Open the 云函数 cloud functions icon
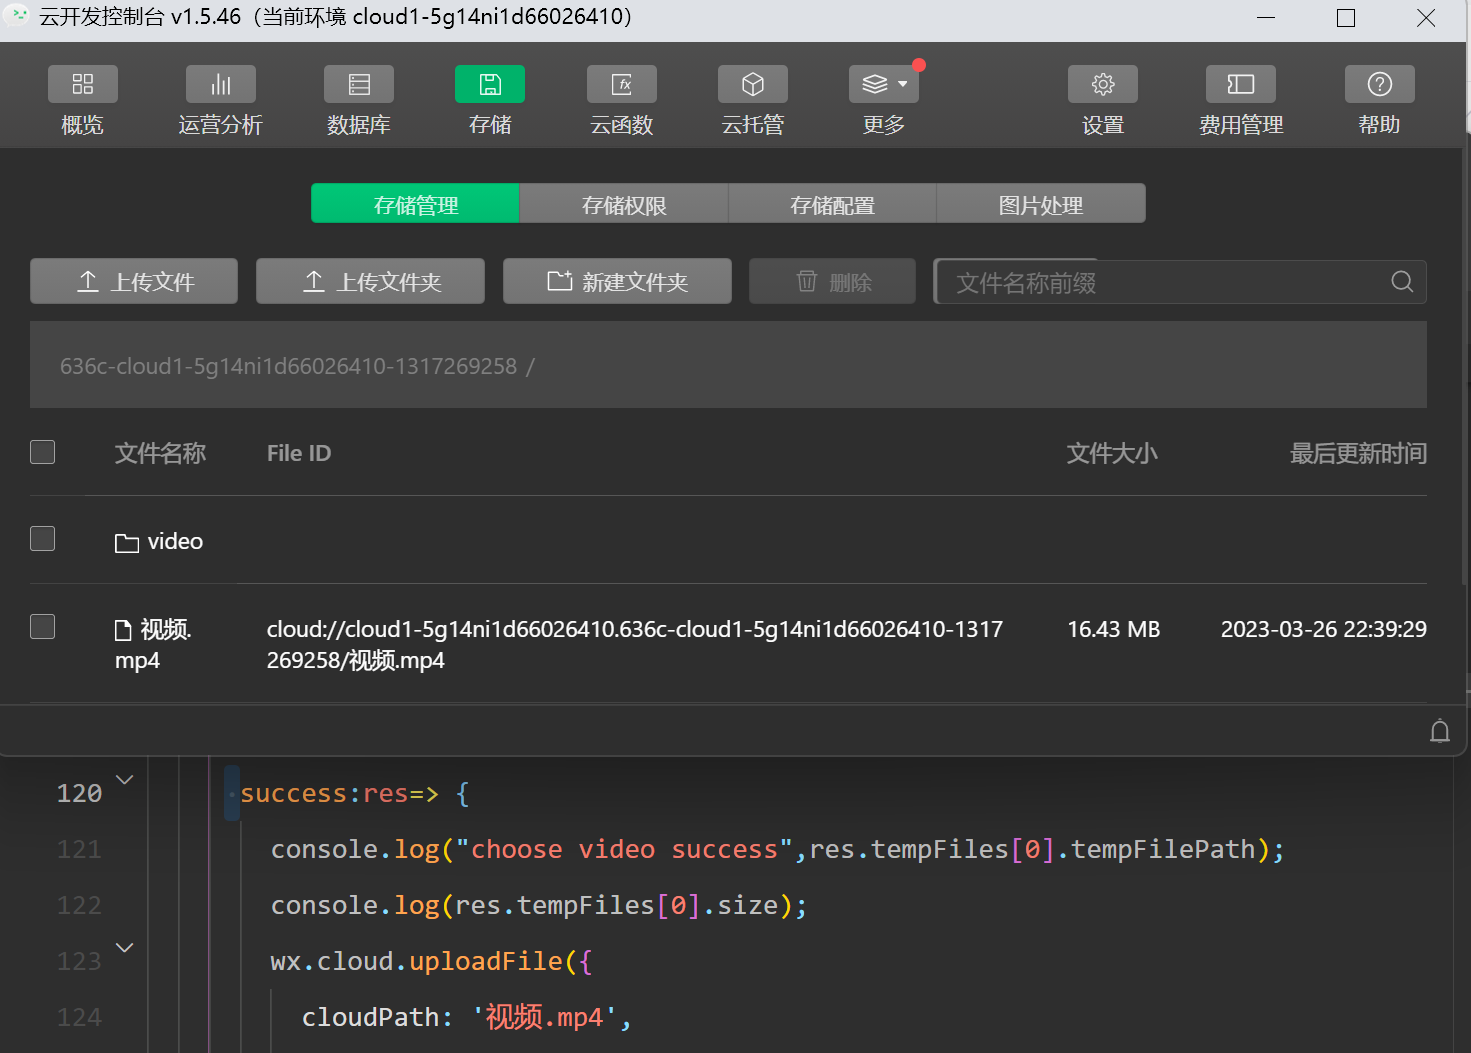 (622, 85)
